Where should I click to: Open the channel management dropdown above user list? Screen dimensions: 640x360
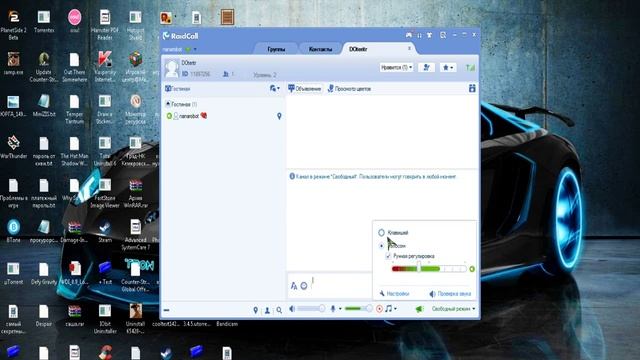(x=275, y=89)
